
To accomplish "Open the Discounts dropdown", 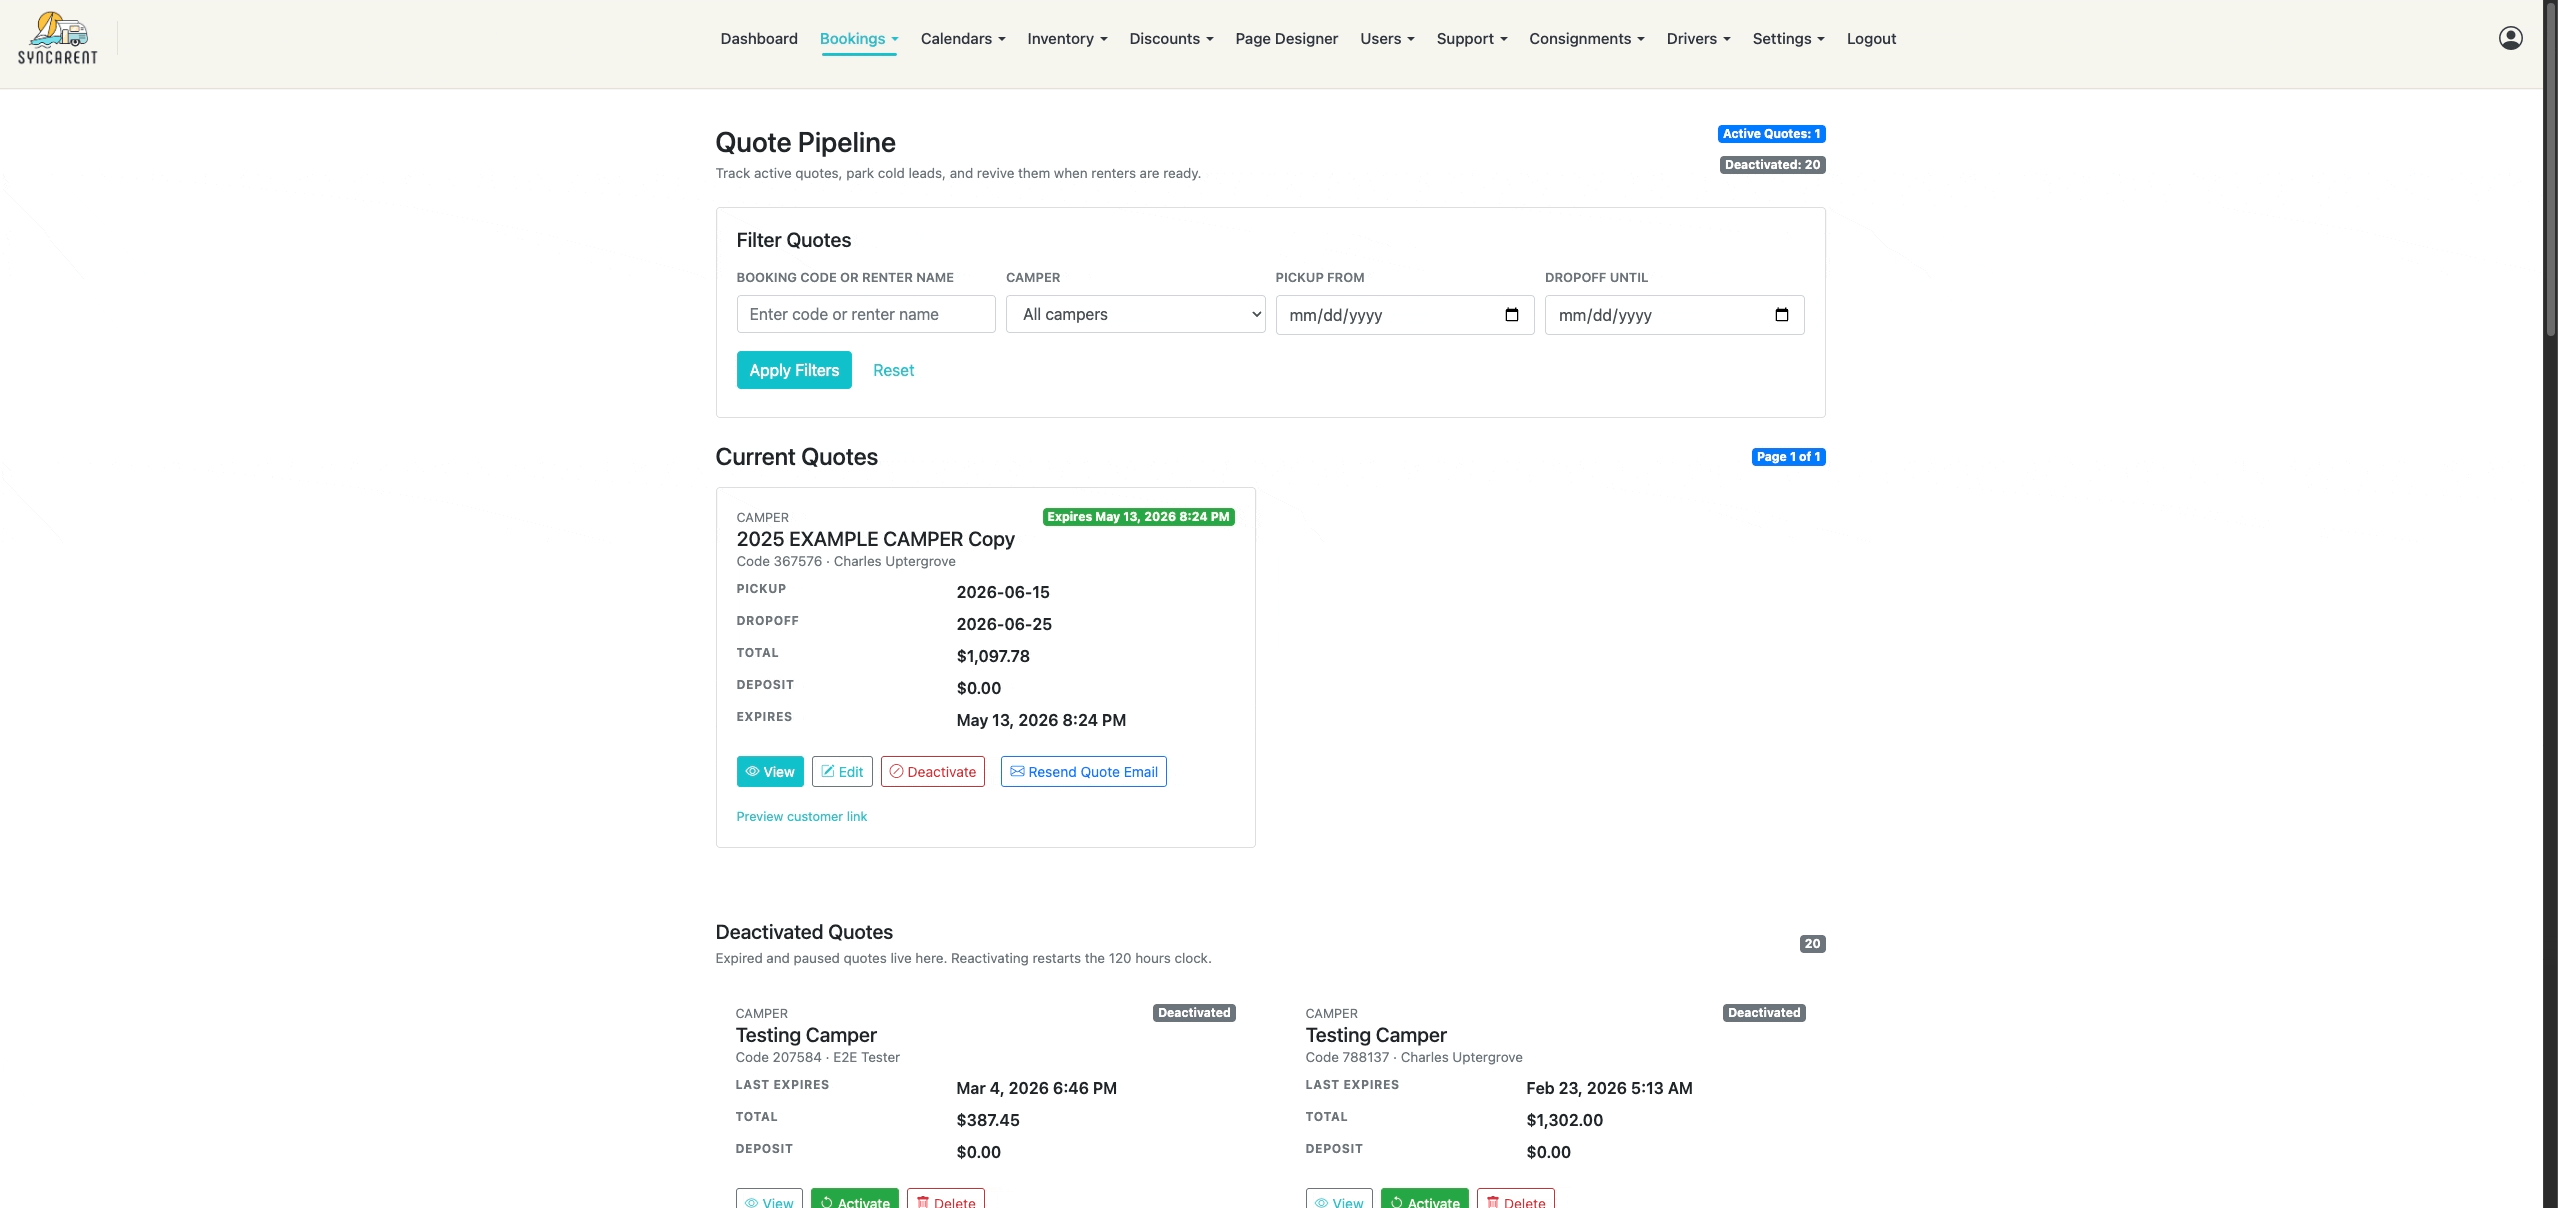I will (1171, 39).
